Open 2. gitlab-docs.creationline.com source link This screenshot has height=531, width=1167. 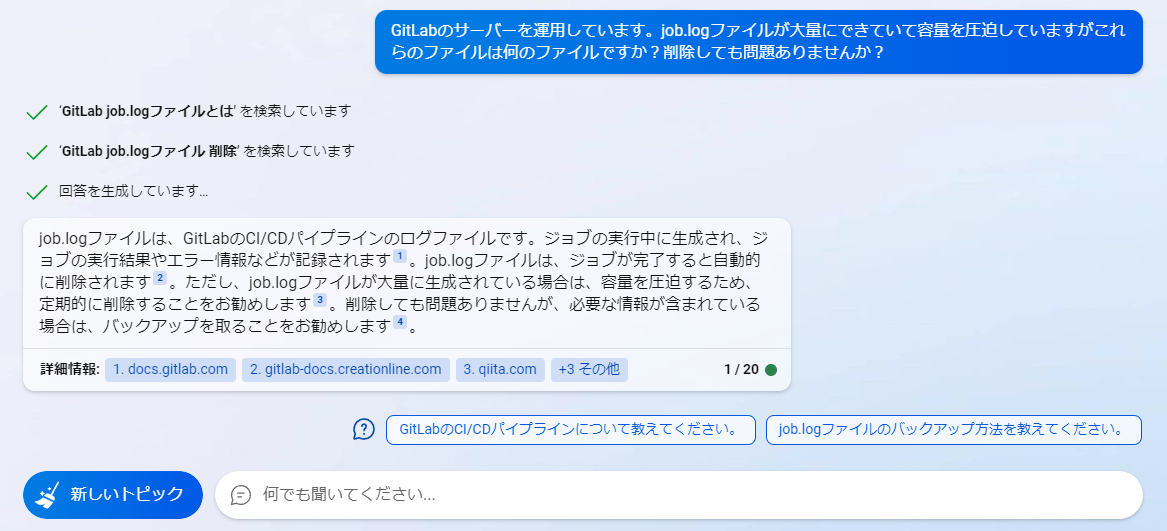pyautogui.click(x=346, y=370)
